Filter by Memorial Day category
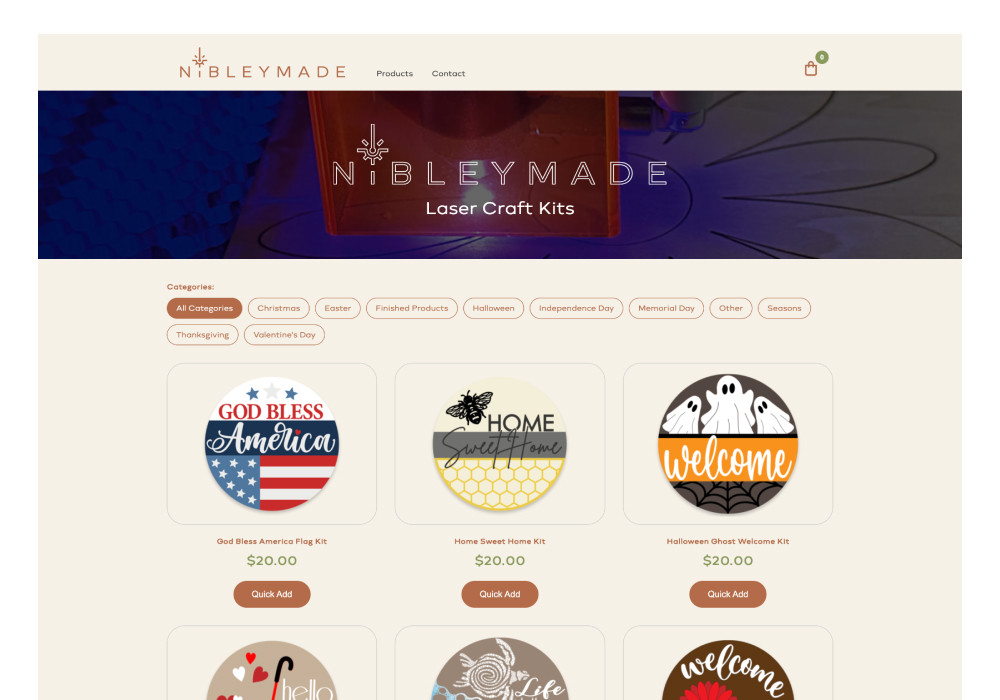 click(x=666, y=308)
